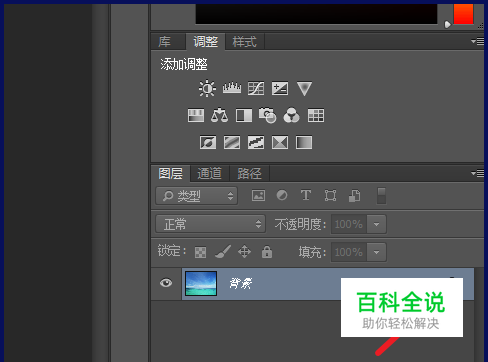Add a Vibrance adjustment
Viewport: 488px width, 362px height.
pos(304,89)
